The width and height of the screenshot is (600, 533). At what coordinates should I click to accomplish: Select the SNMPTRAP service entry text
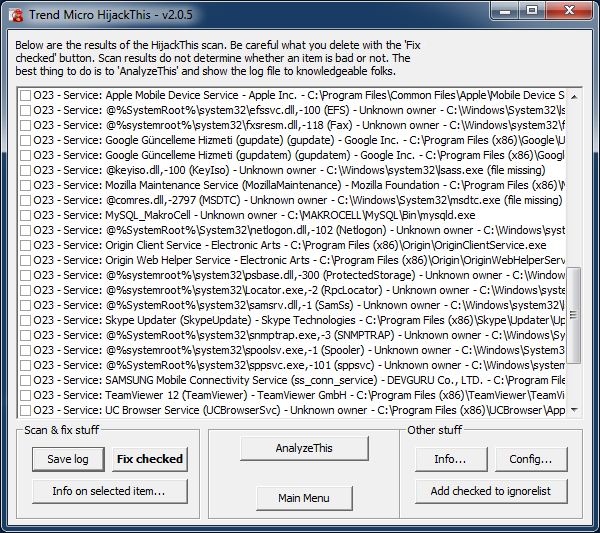tap(299, 335)
